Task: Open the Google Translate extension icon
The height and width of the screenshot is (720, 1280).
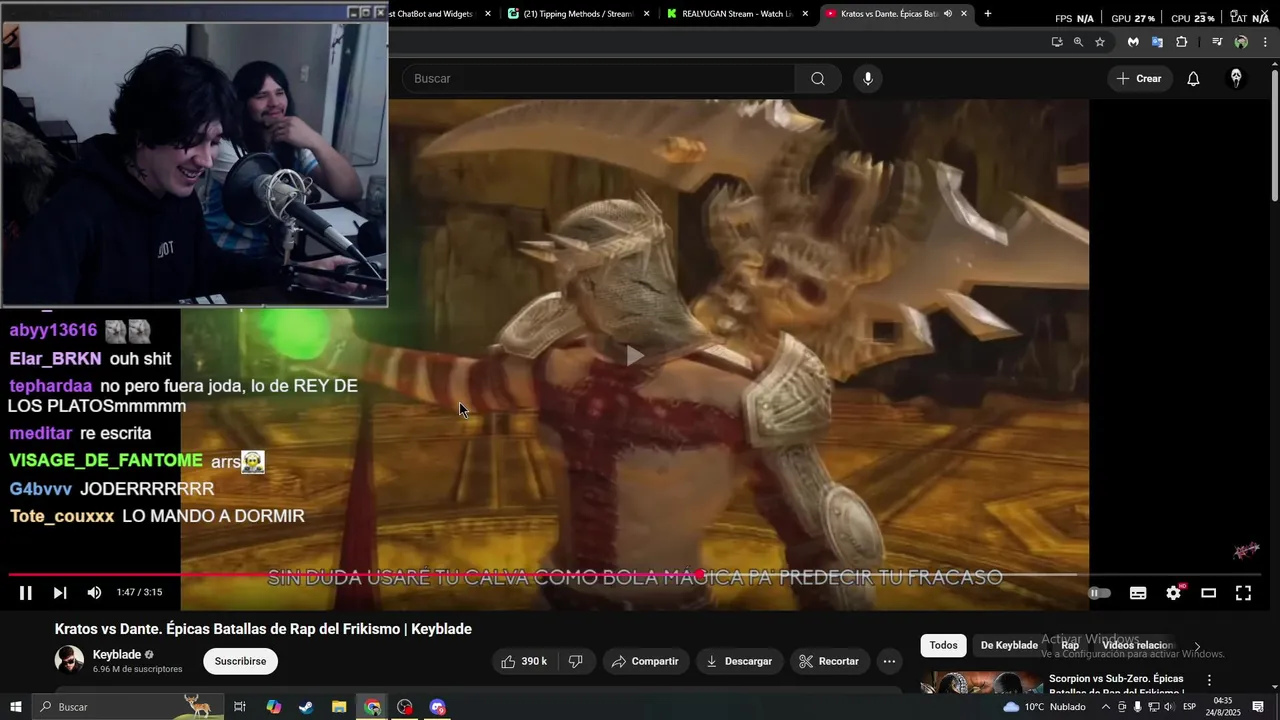Action: [x=1157, y=42]
